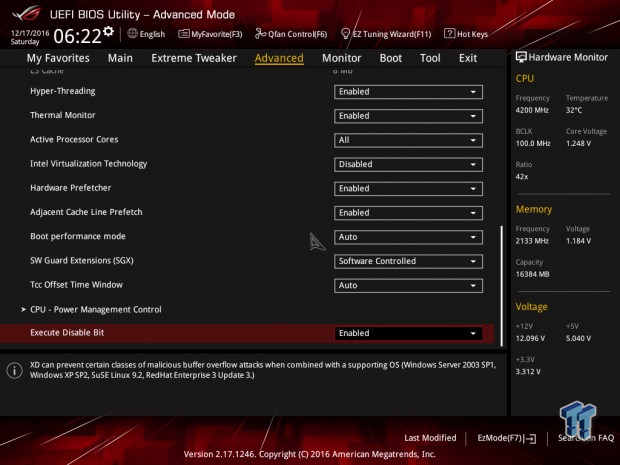Select Boot performance mode label
Screen dimensions: 620x465
pyautogui.click(x=78, y=236)
